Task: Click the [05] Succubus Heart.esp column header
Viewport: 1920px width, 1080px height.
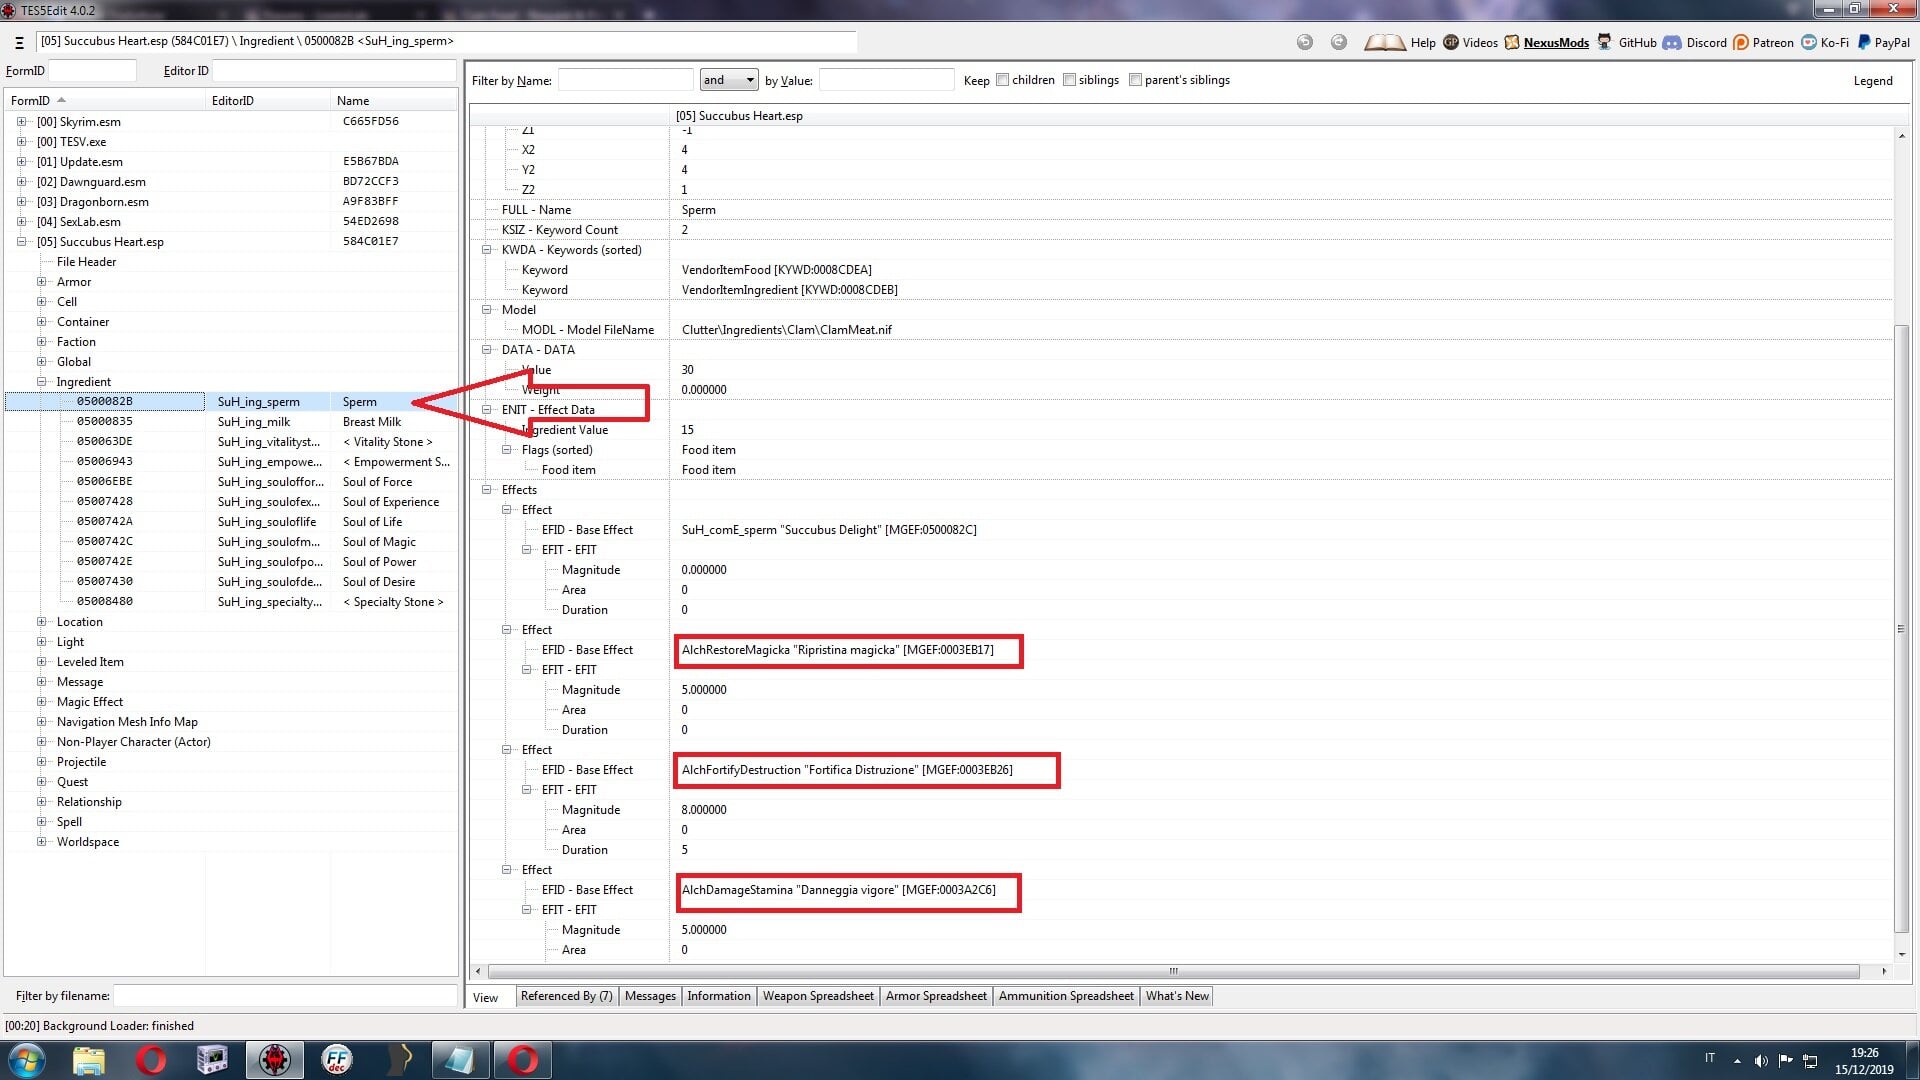Action: coord(1280,116)
